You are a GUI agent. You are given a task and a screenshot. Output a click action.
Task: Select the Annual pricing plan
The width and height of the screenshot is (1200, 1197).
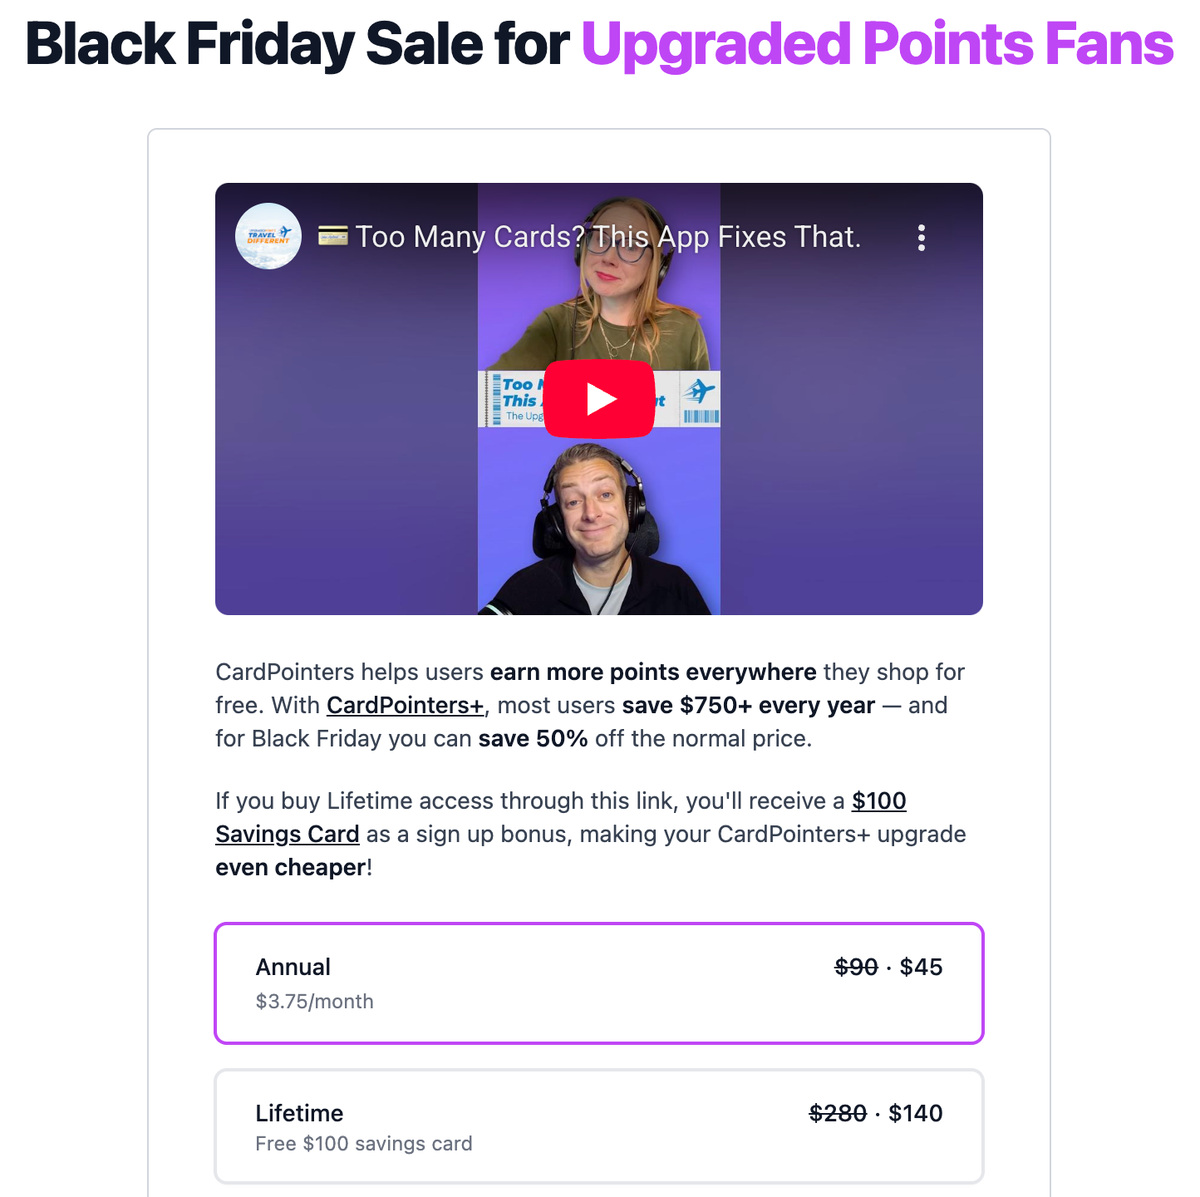click(x=598, y=983)
